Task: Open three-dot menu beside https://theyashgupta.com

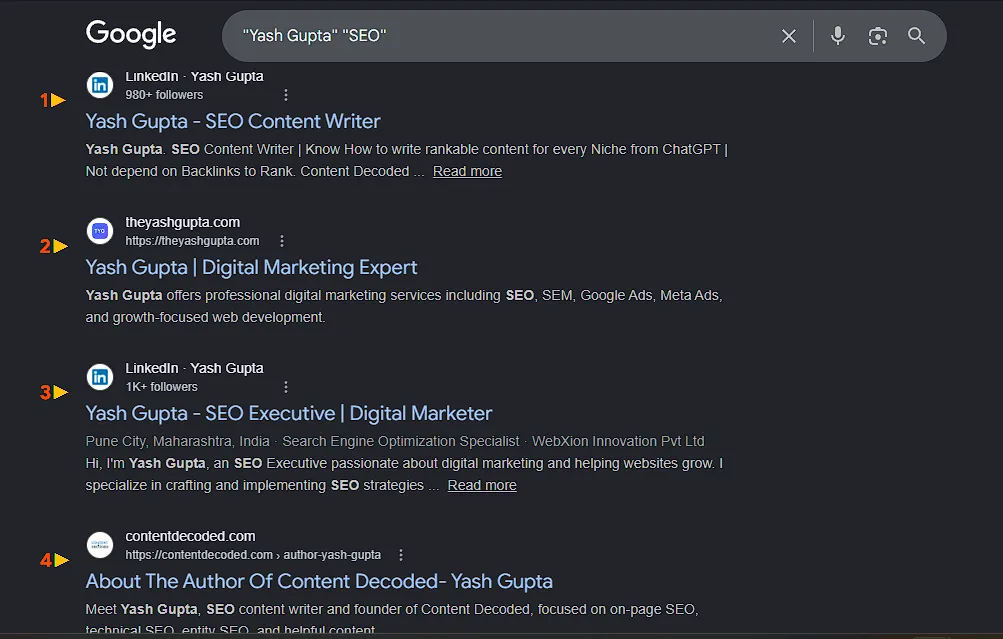Action: coord(282,241)
